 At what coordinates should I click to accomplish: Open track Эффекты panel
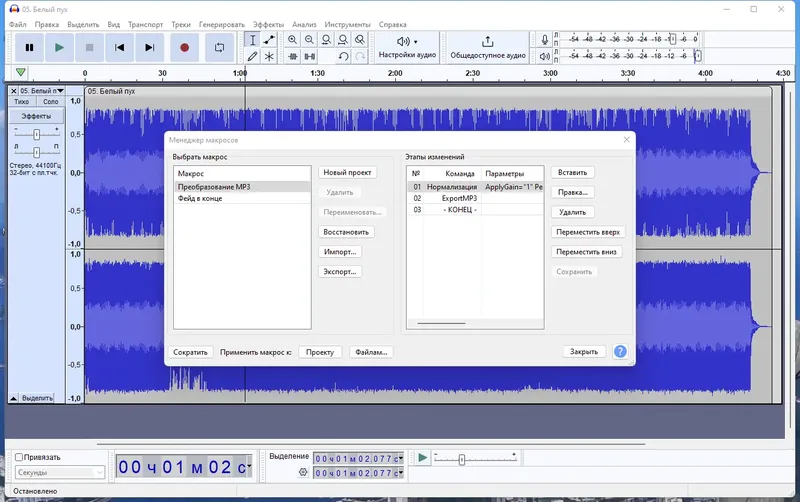click(x=36, y=116)
